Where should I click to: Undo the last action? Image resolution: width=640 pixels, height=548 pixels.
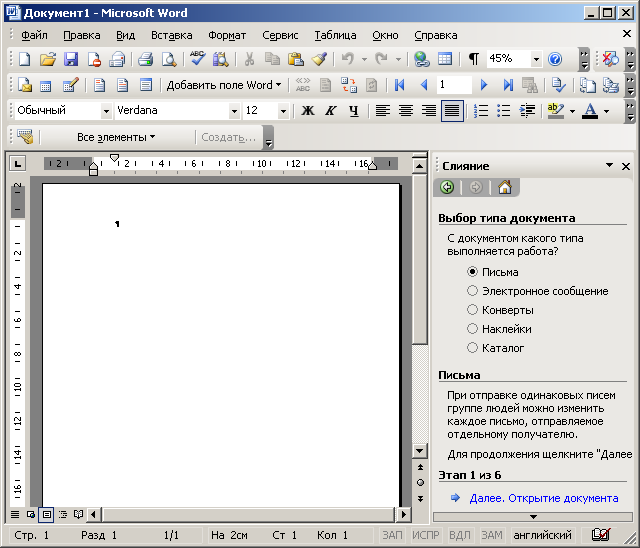pyautogui.click(x=348, y=60)
